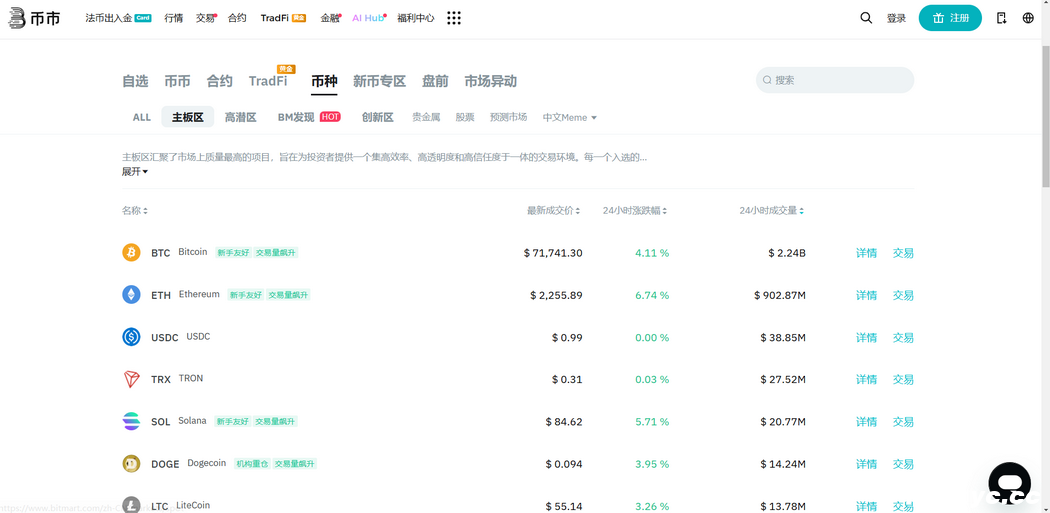Open 法币出入金 menu
This screenshot has width=1050, height=513.
pyautogui.click(x=118, y=18)
